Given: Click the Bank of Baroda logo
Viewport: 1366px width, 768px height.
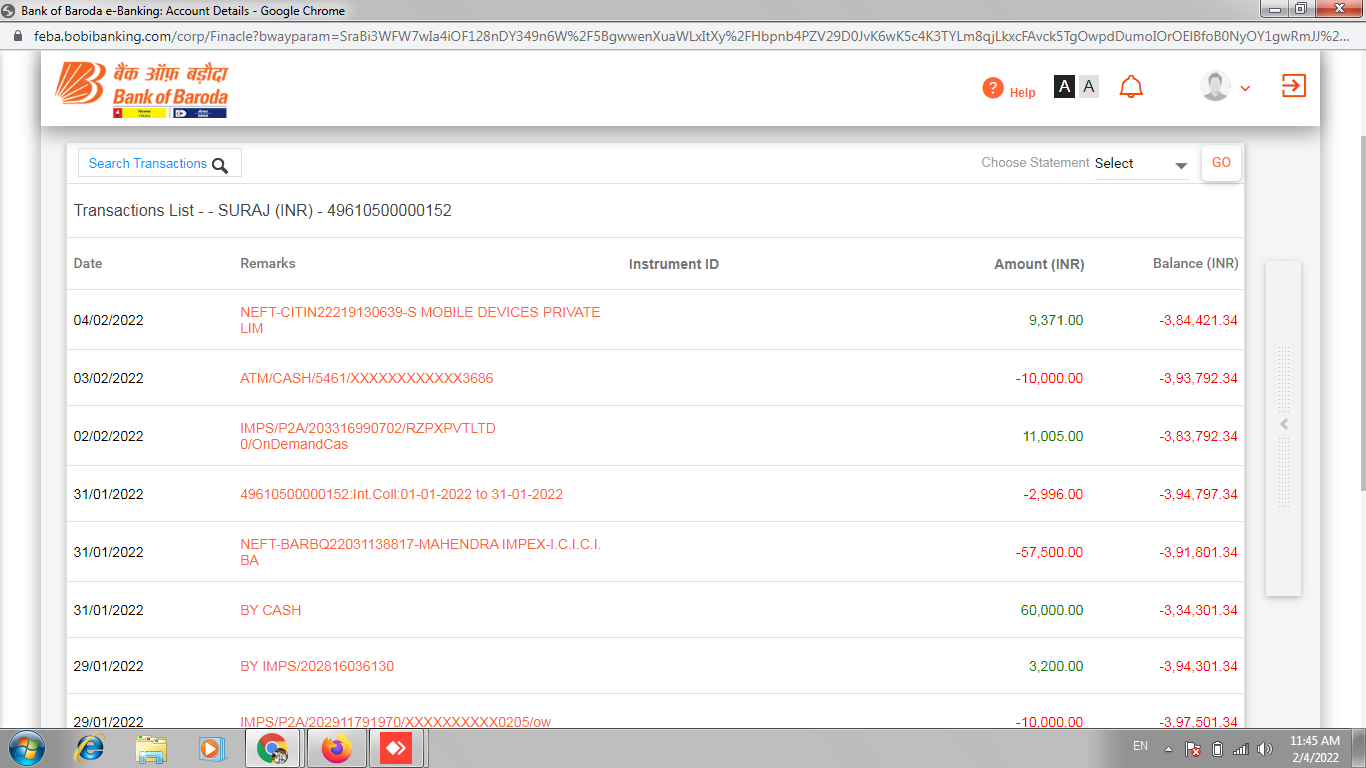Looking at the screenshot, I should [x=142, y=90].
